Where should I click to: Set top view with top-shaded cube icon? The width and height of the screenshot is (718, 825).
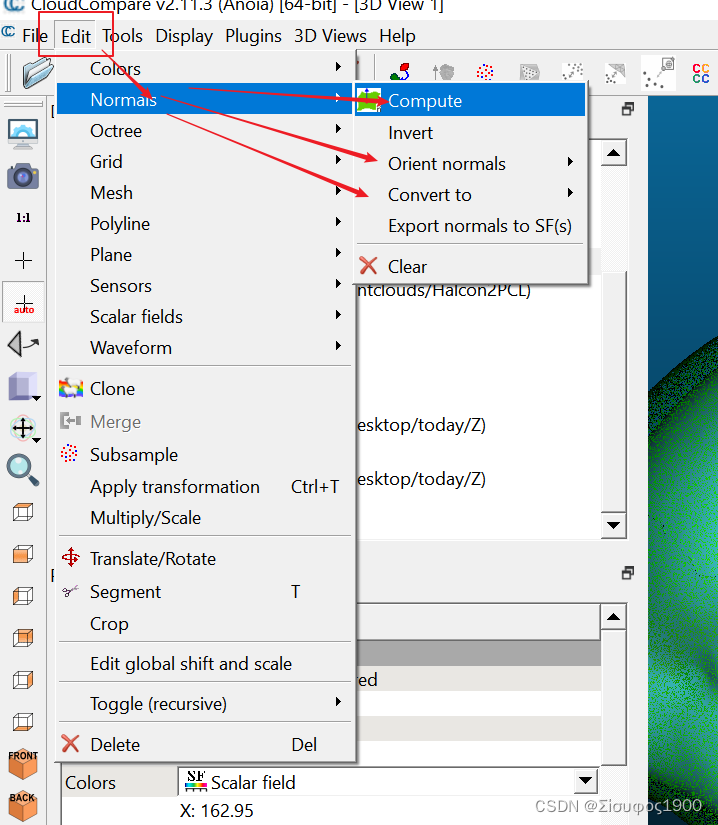point(23,512)
